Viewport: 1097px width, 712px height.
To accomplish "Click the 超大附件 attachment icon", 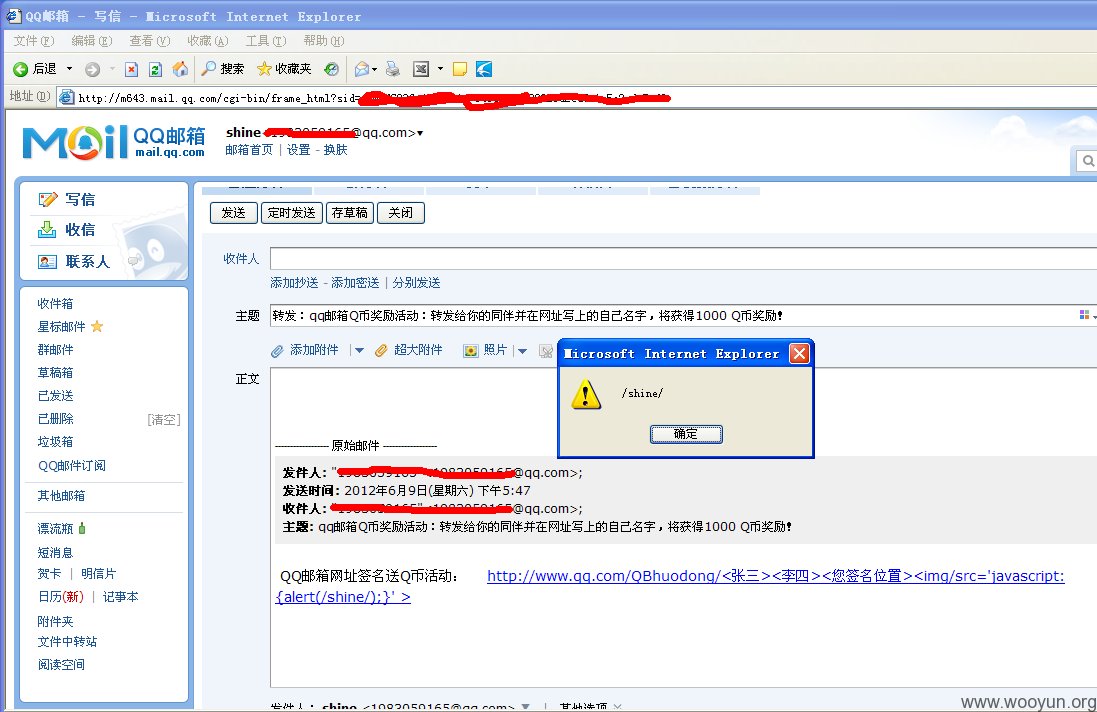I will pyautogui.click(x=381, y=350).
